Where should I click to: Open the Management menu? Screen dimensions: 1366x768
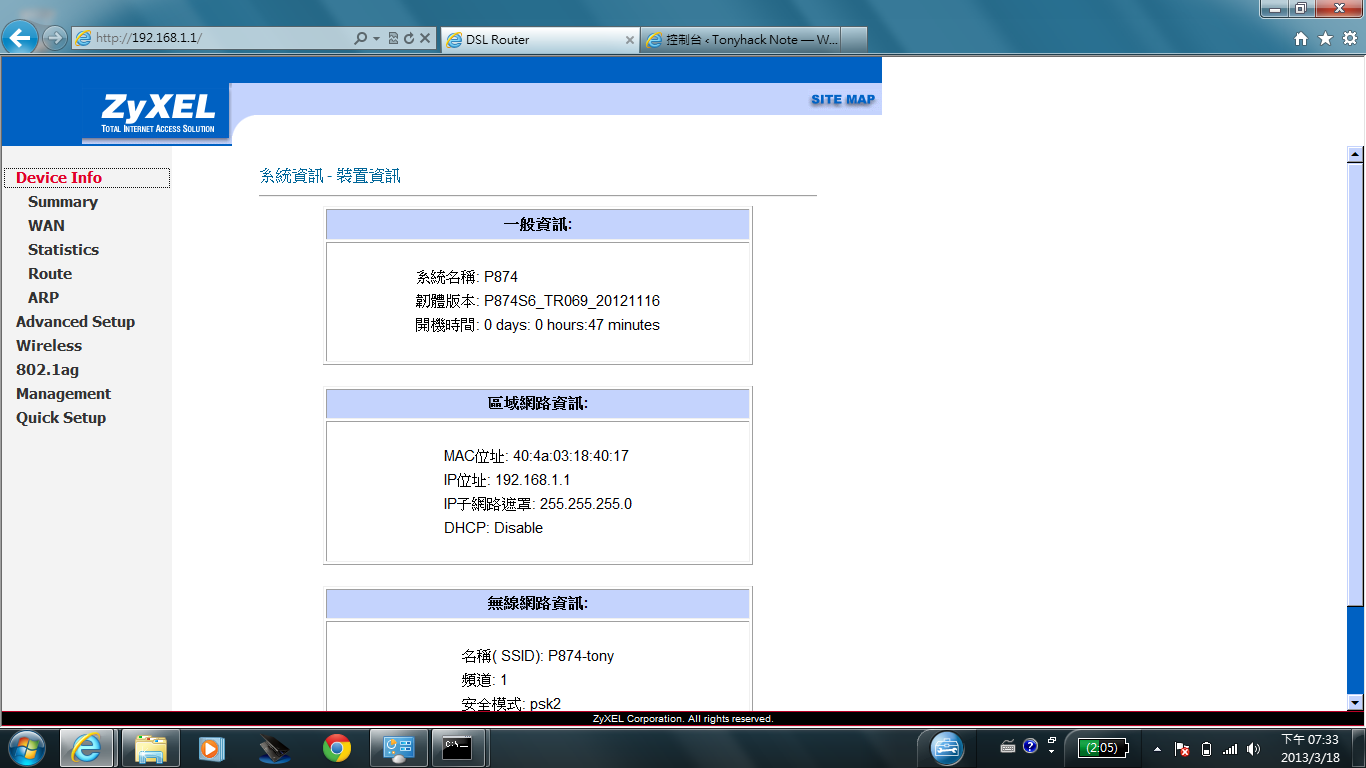pyautogui.click(x=63, y=394)
